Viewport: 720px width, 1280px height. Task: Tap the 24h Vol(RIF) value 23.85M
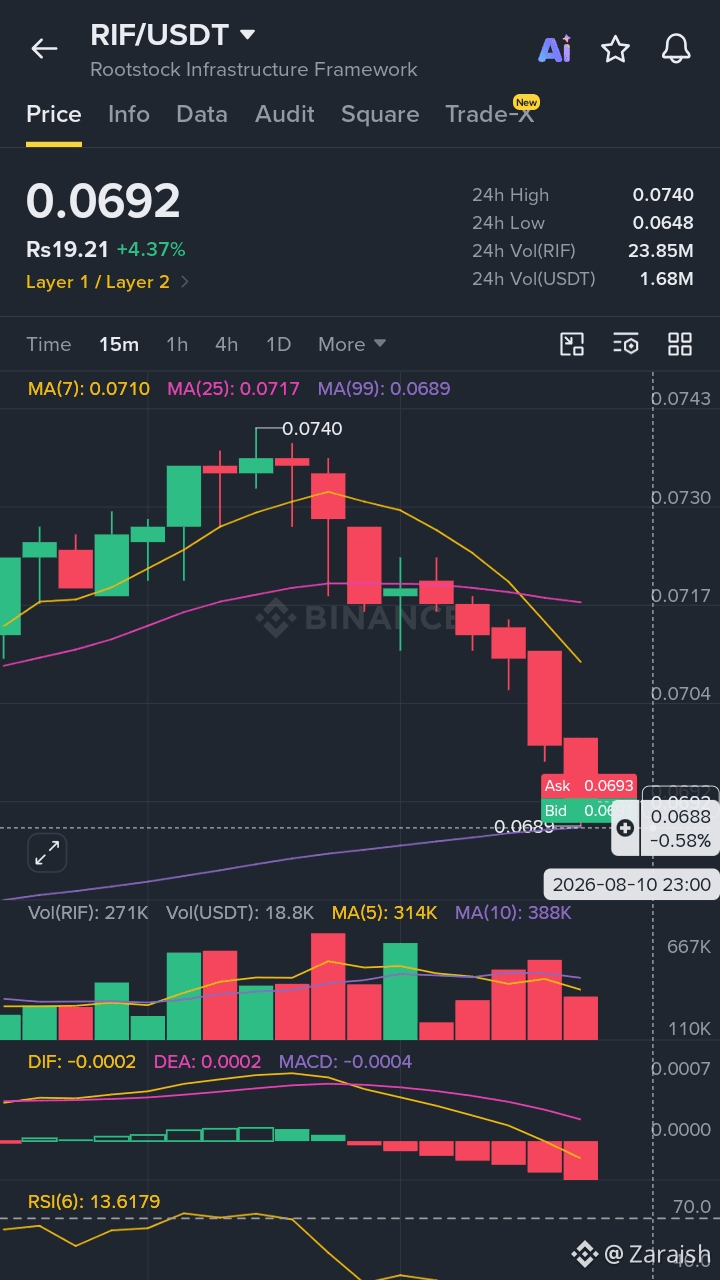[x=661, y=251]
